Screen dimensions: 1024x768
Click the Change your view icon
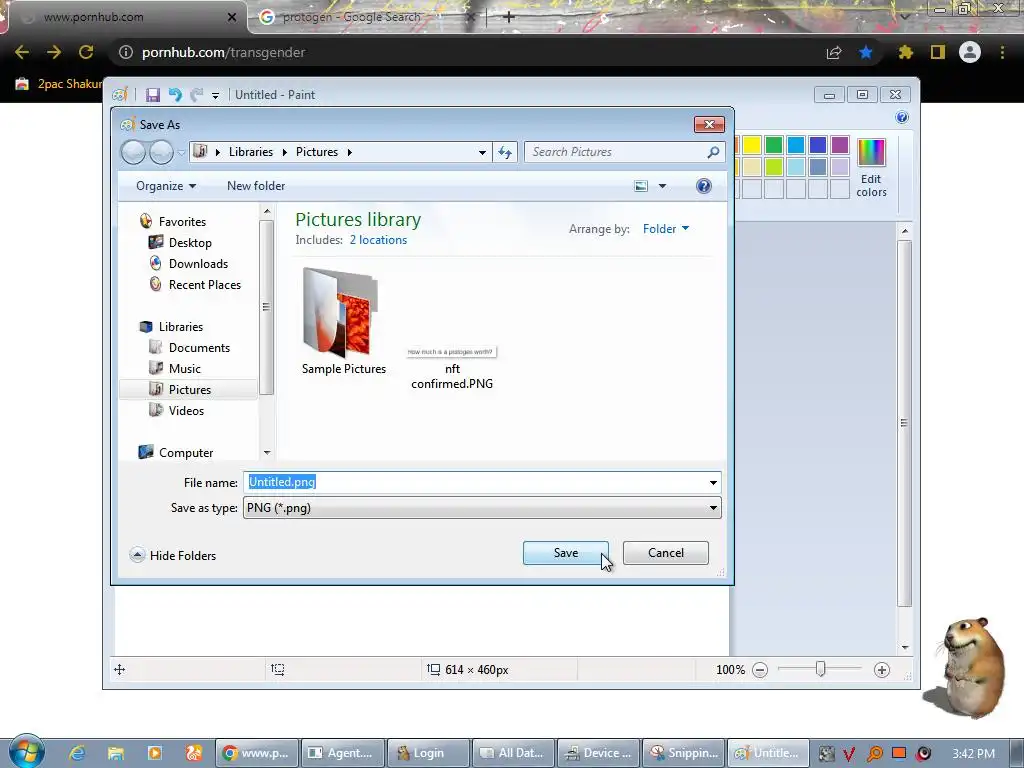click(641, 186)
